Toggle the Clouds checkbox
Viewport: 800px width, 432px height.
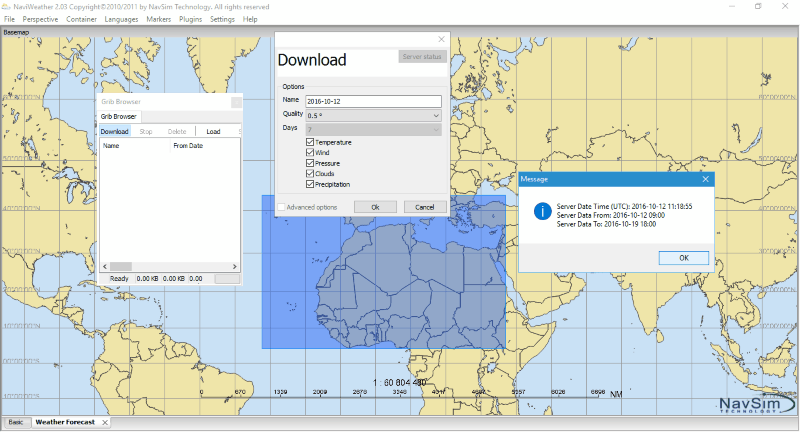click(310, 173)
